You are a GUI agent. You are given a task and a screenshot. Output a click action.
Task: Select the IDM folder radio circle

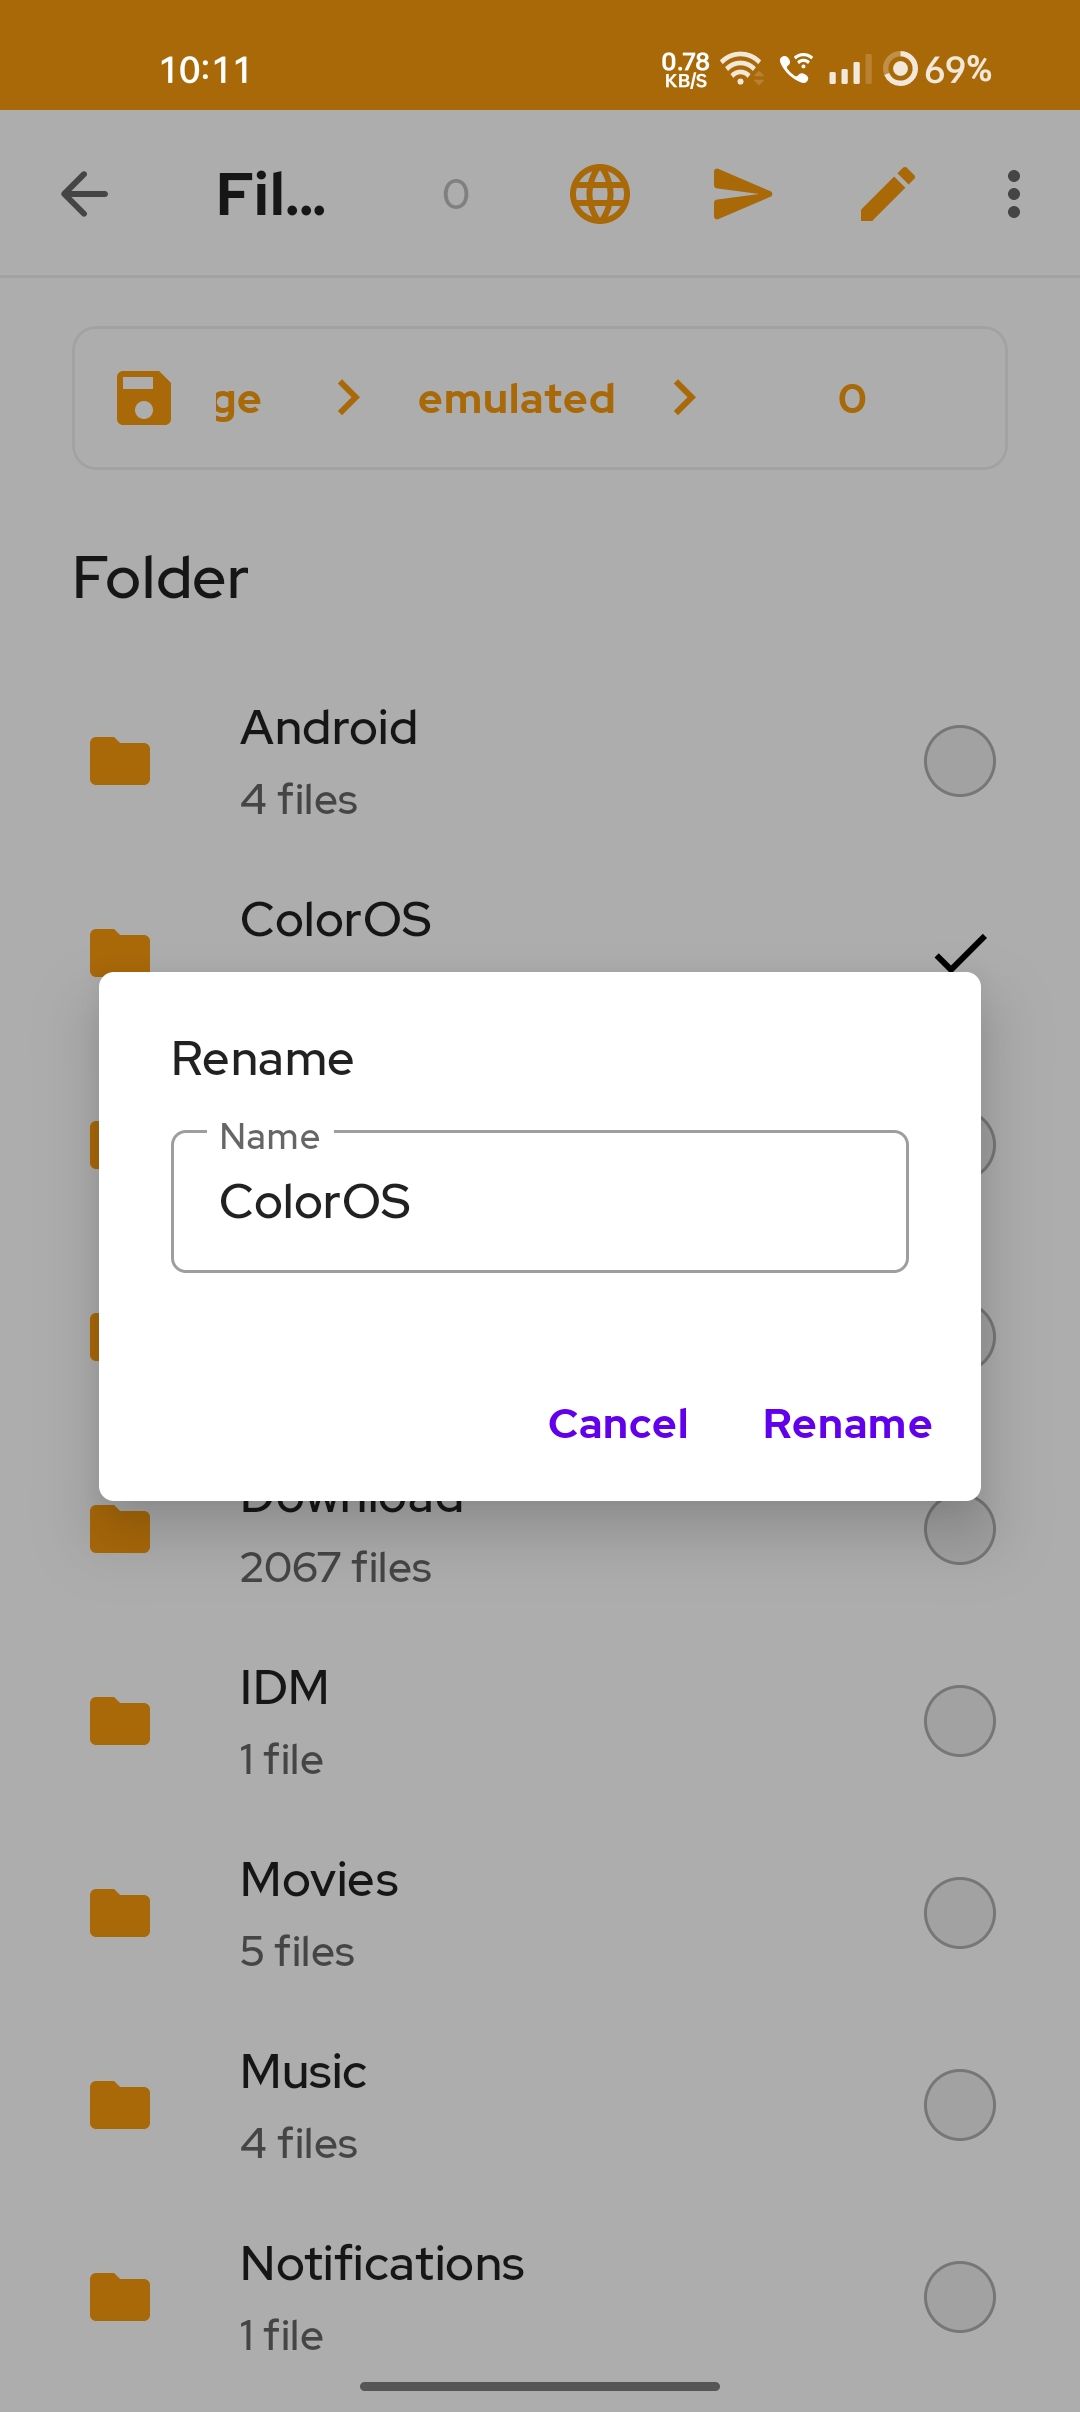click(959, 1721)
